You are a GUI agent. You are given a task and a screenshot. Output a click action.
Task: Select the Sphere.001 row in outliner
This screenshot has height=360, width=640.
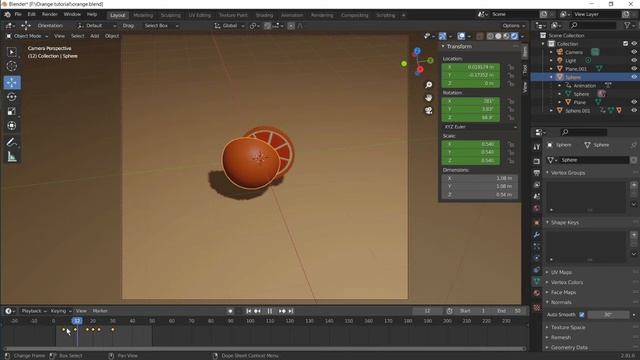point(577,111)
